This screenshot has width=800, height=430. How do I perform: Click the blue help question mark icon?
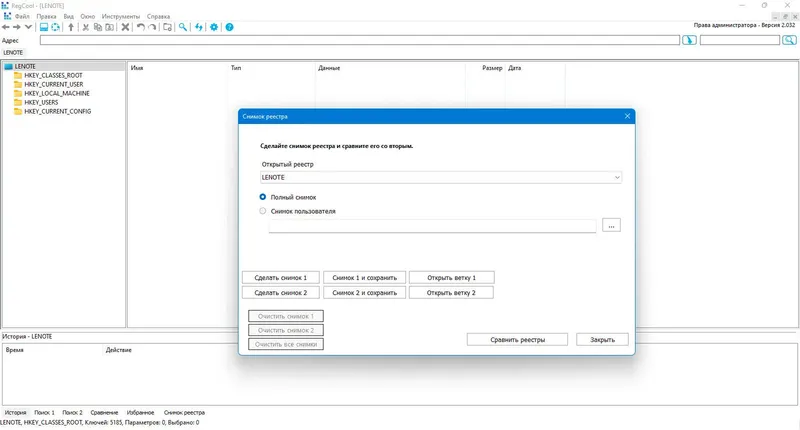pyautogui.click(x=230, y=27)
